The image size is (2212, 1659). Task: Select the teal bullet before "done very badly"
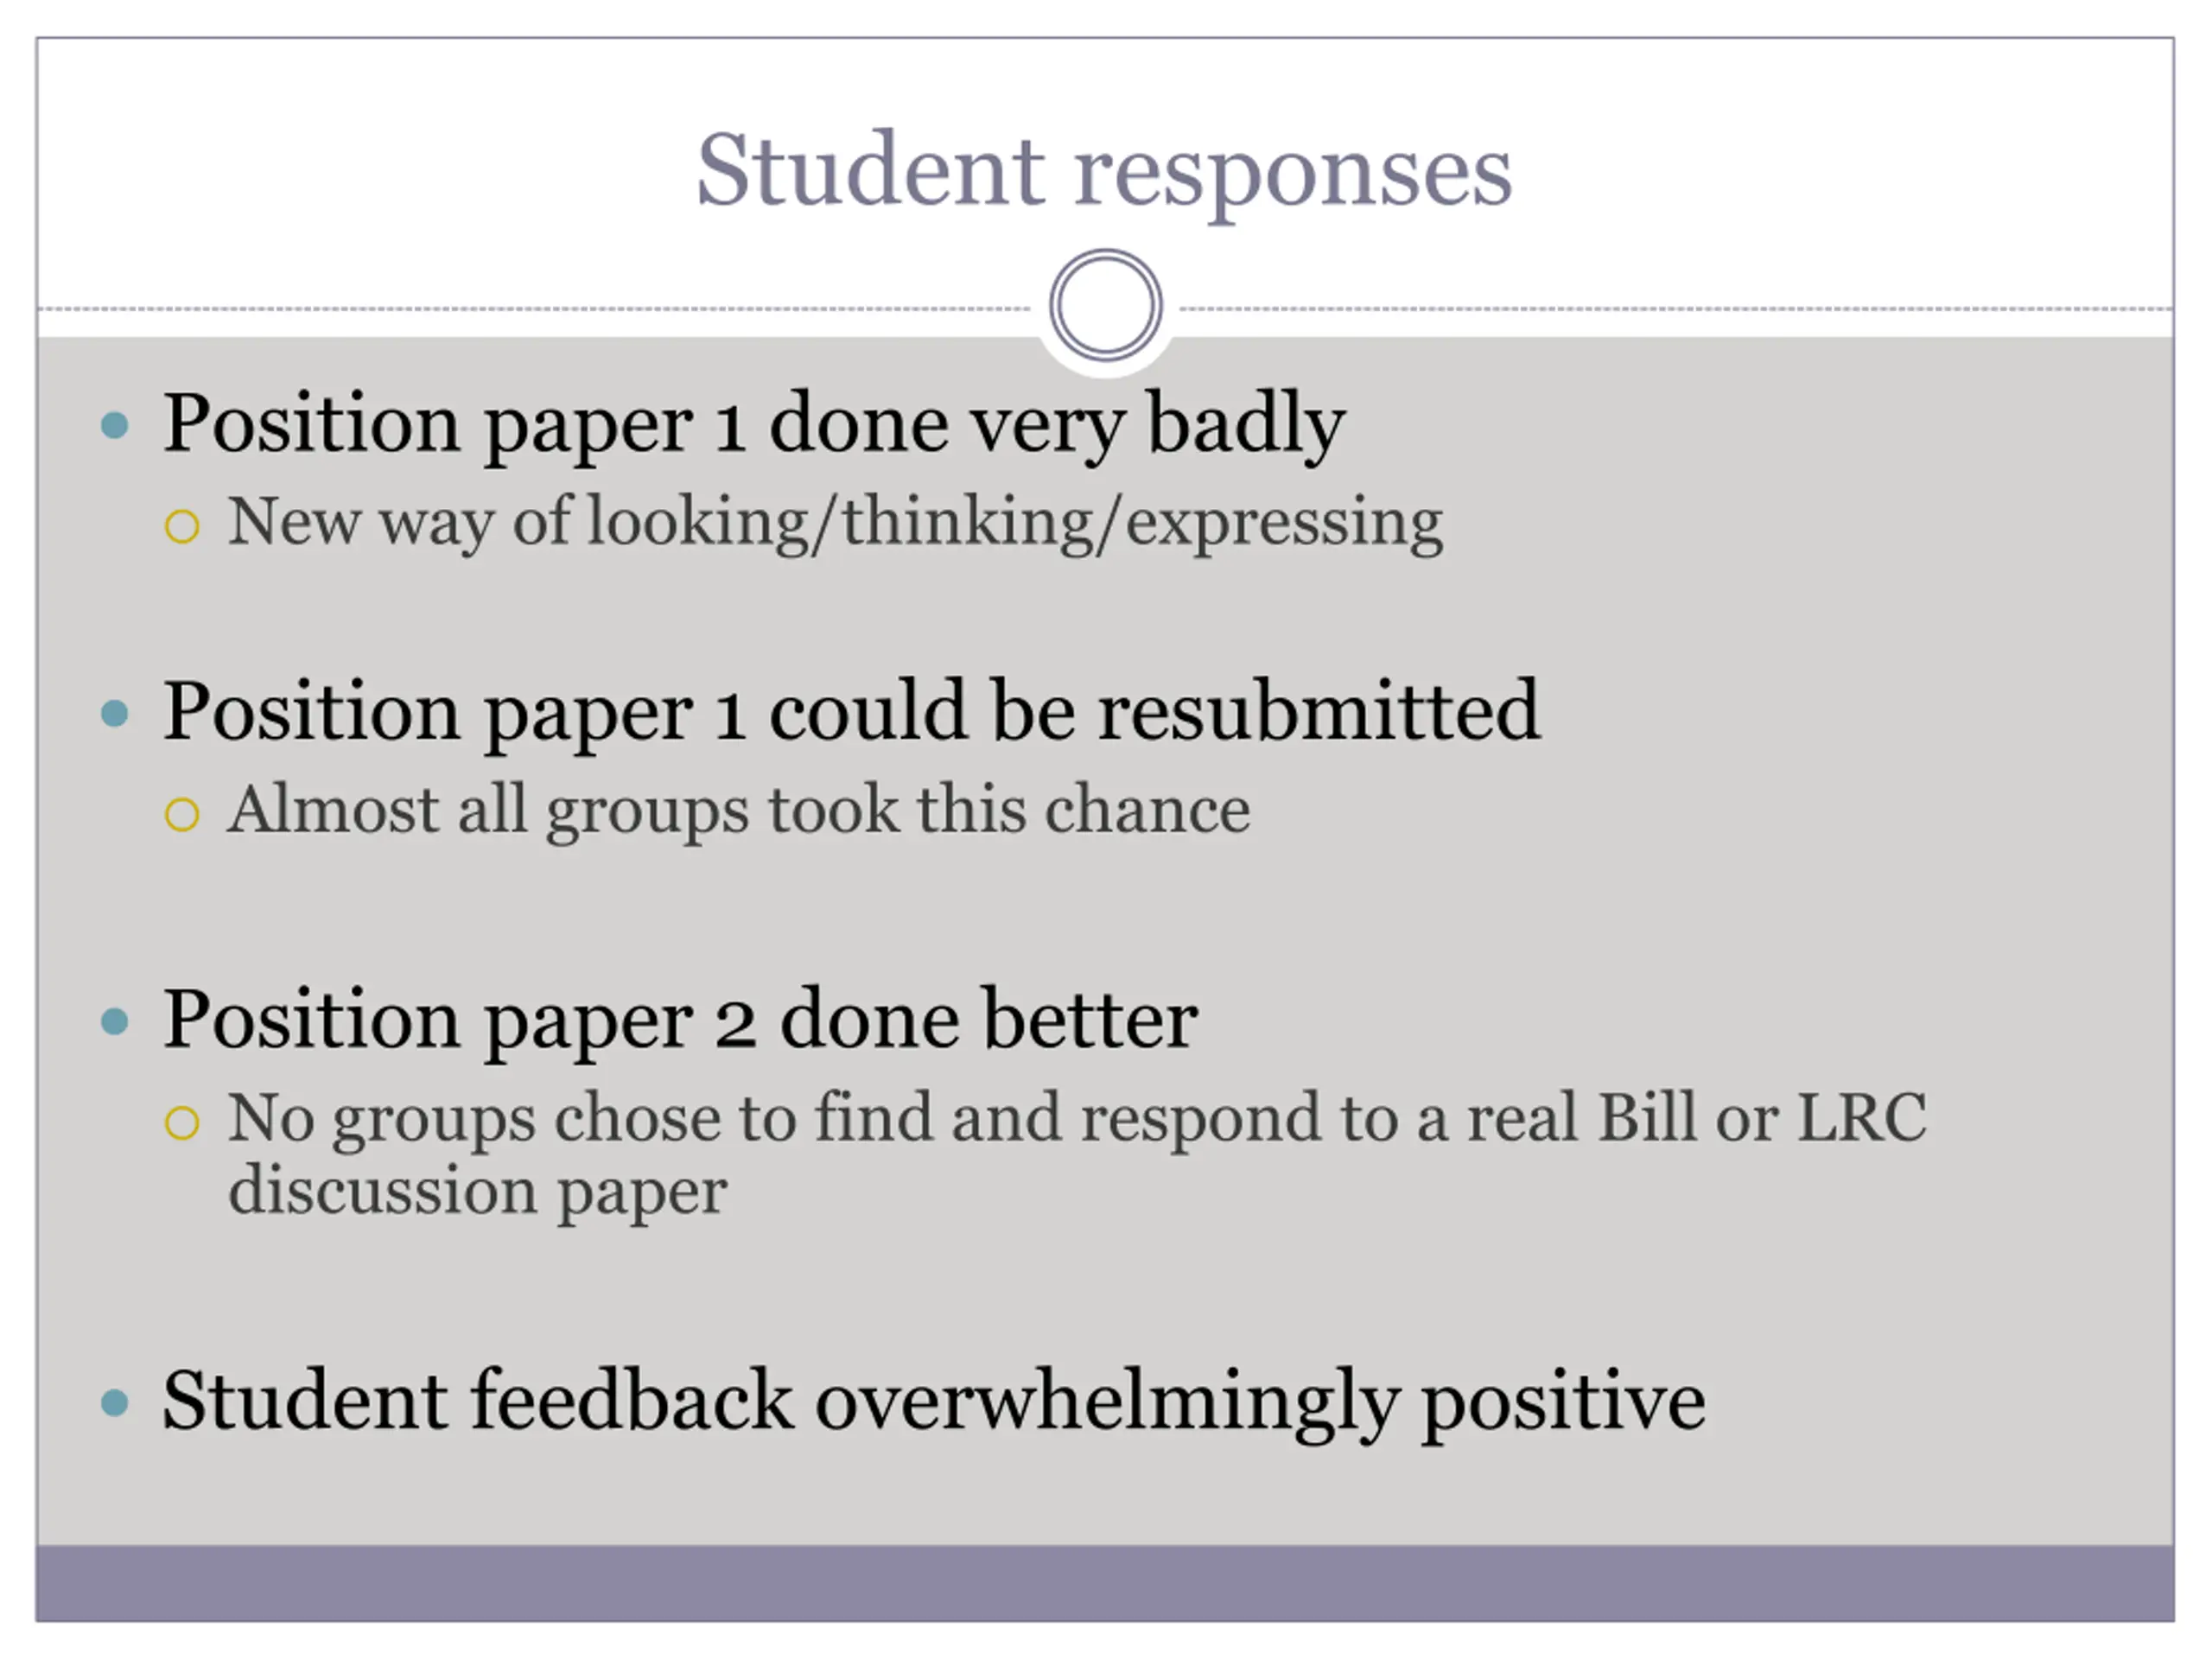pos(116,426)
